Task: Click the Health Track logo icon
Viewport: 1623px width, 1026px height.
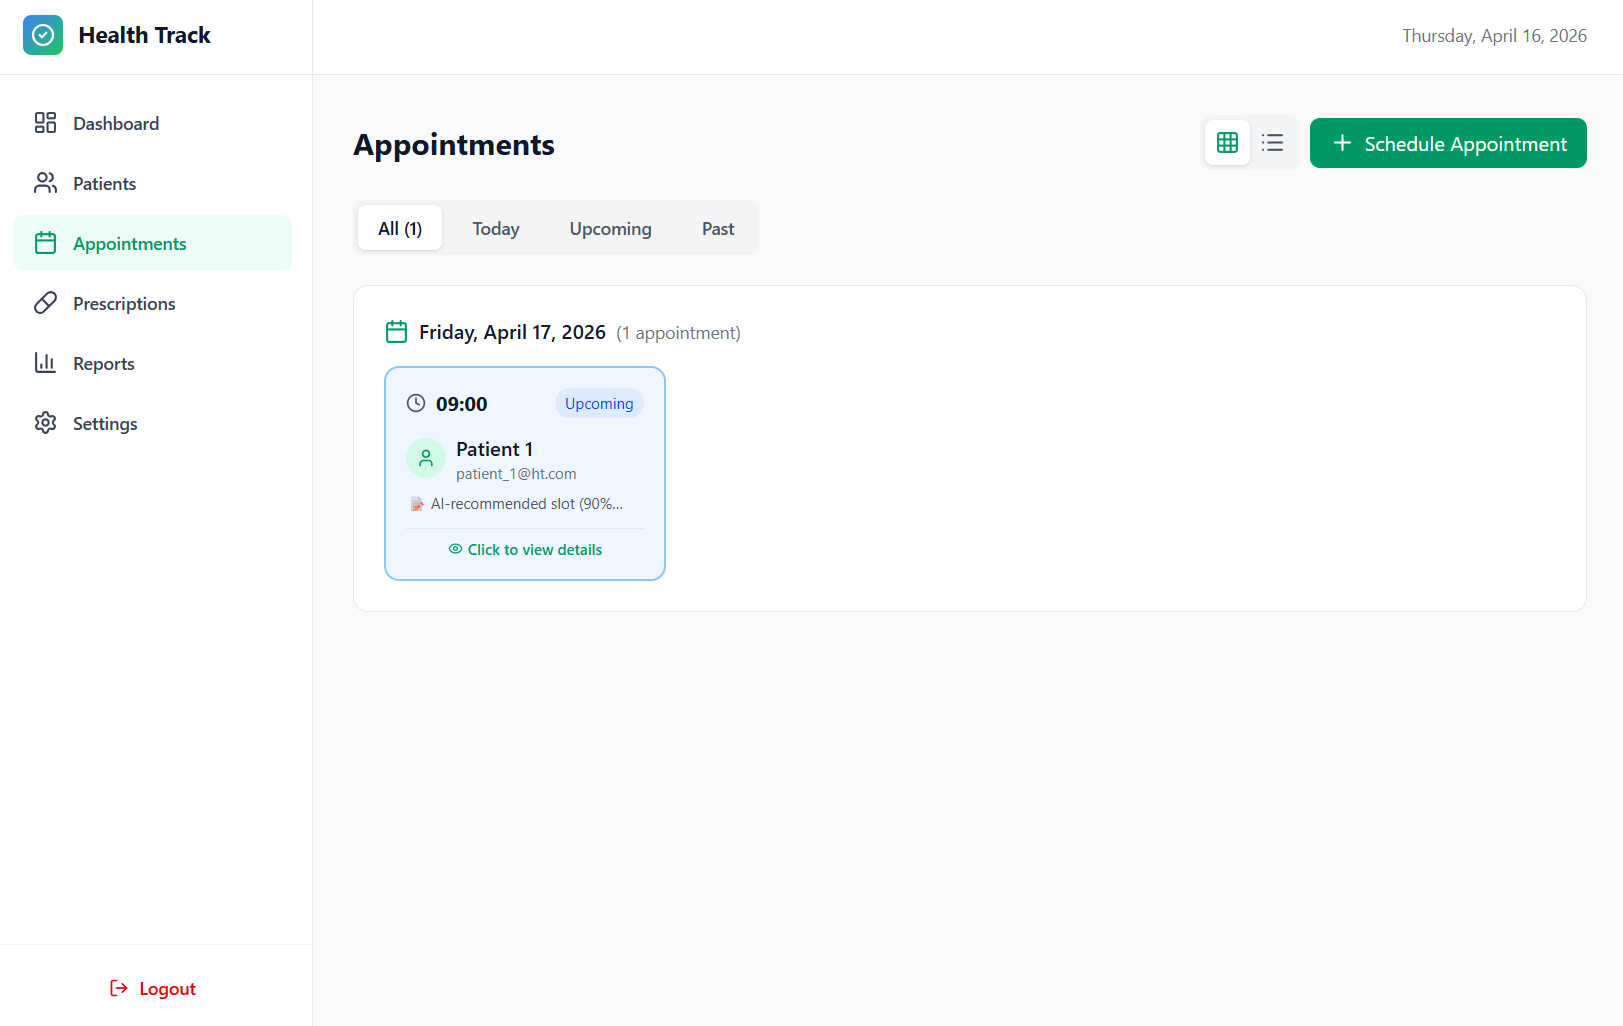Action: coord(43,34)
